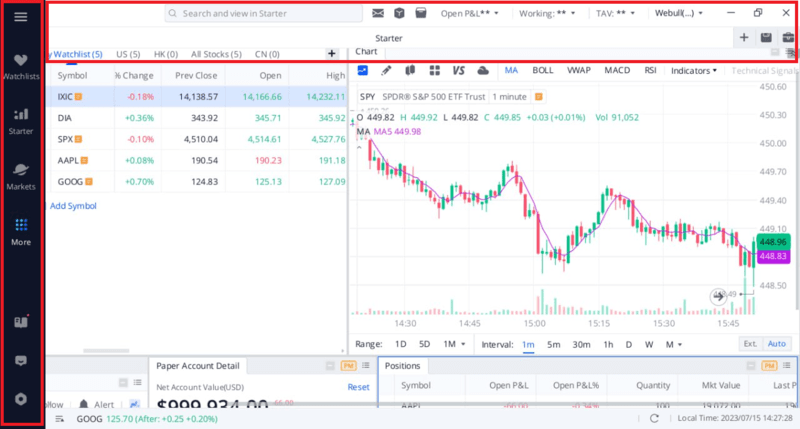Select the Paper Account Detail tab

(x=197, y=366)
